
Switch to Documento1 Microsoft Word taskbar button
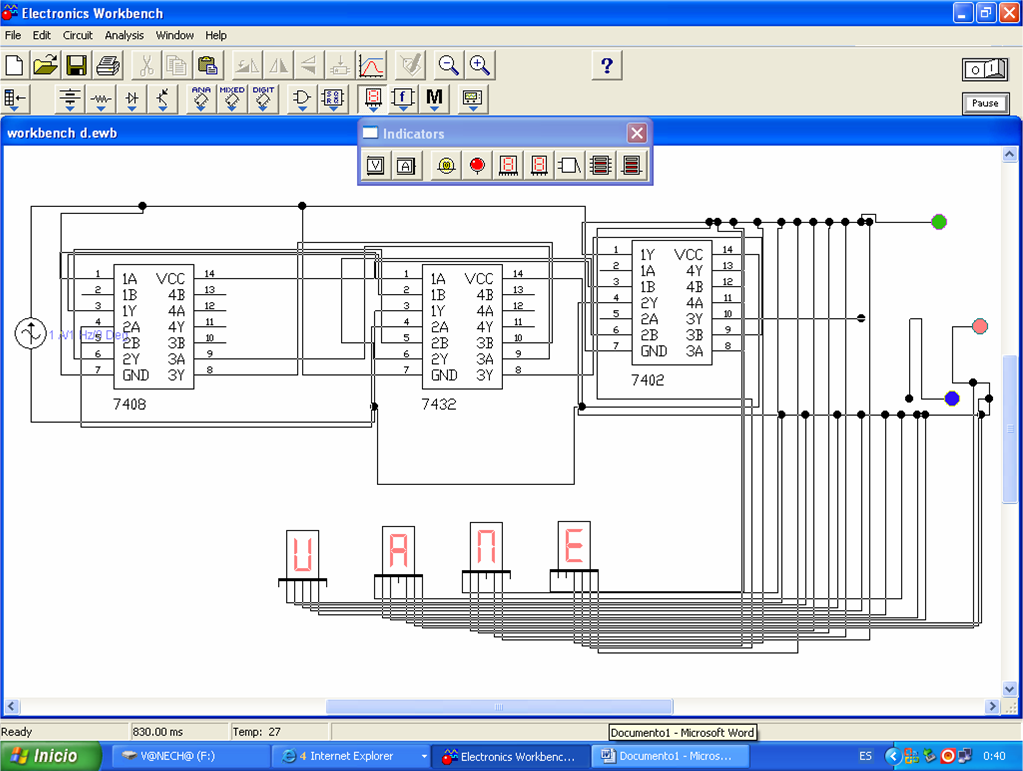click(670, 756)
